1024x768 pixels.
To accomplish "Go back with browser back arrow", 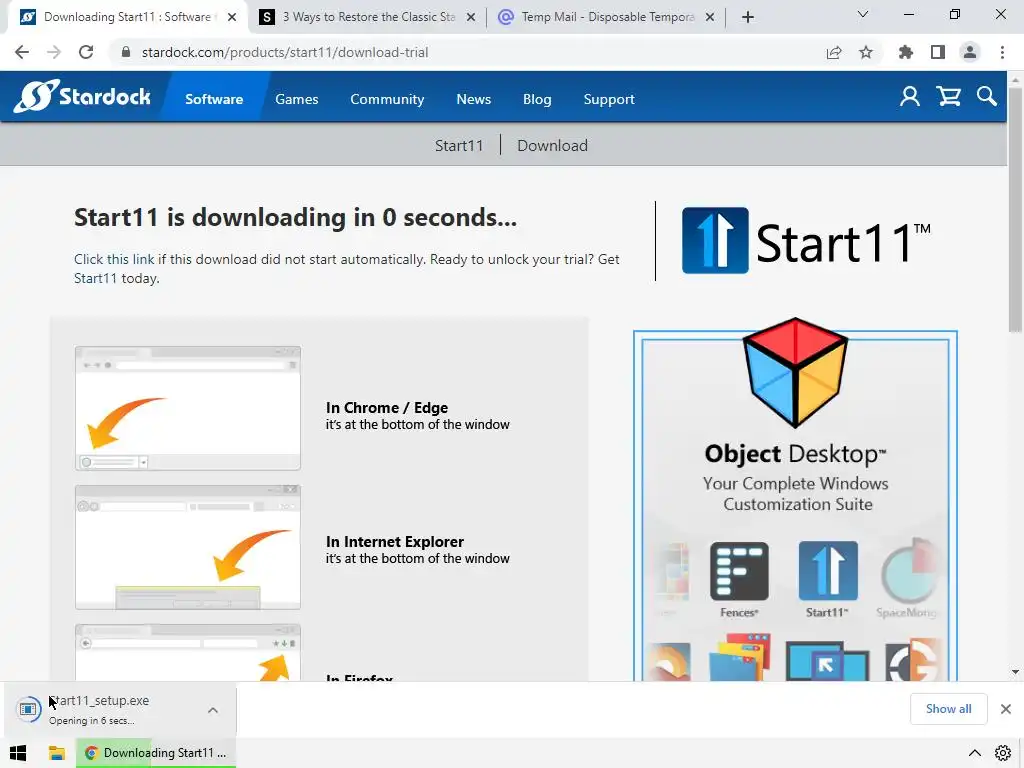I will (x=22, y=52).
